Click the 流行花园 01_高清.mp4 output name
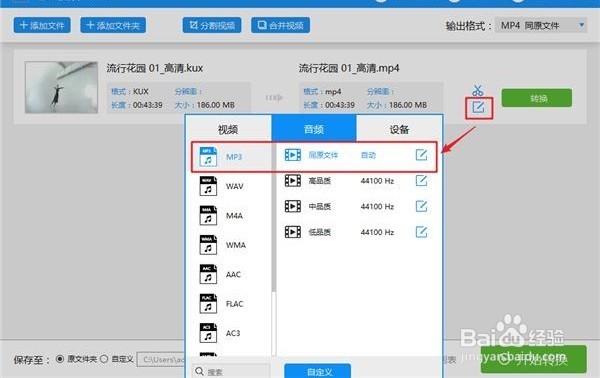The image size is (600, 378). coord(349,68)
